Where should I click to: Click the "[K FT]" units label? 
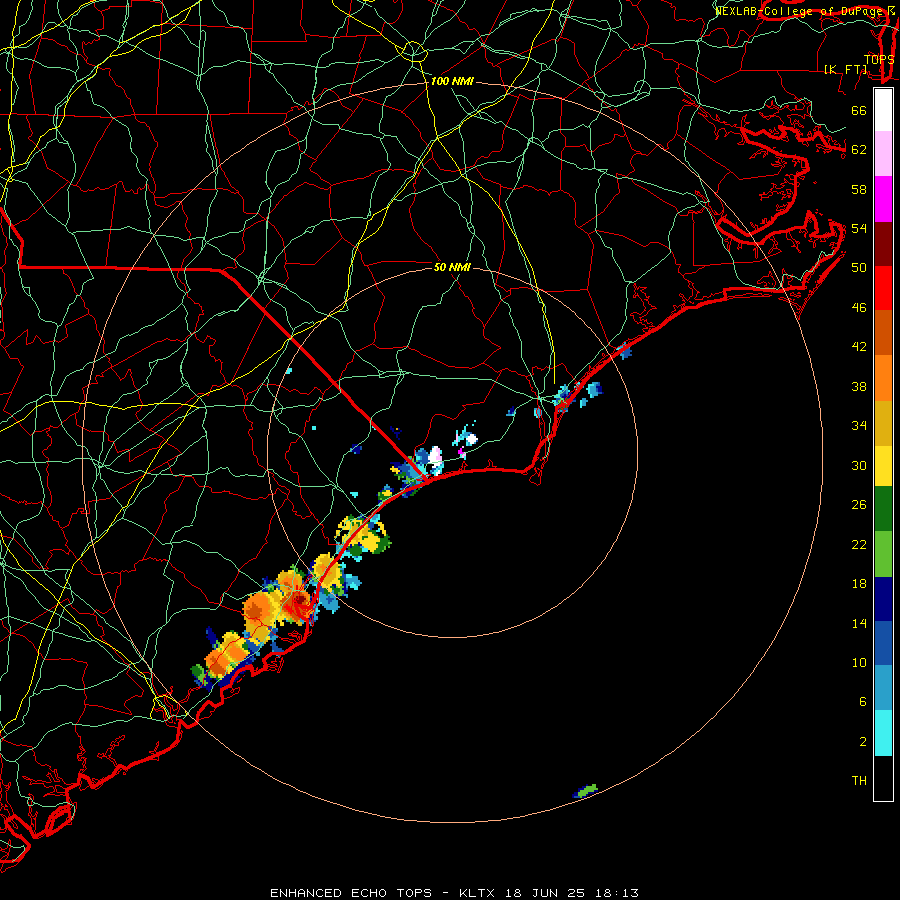[845, 69]
